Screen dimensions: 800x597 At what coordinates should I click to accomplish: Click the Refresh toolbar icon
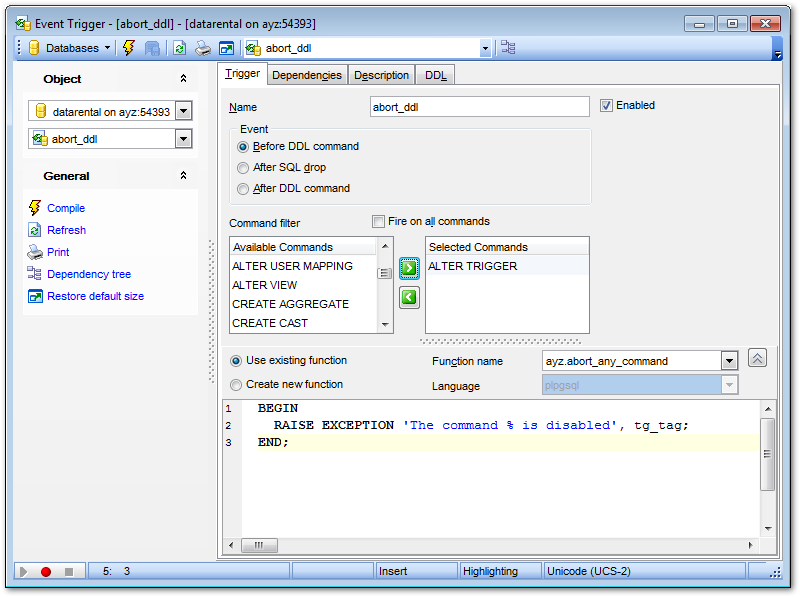[x=179, y=47]
